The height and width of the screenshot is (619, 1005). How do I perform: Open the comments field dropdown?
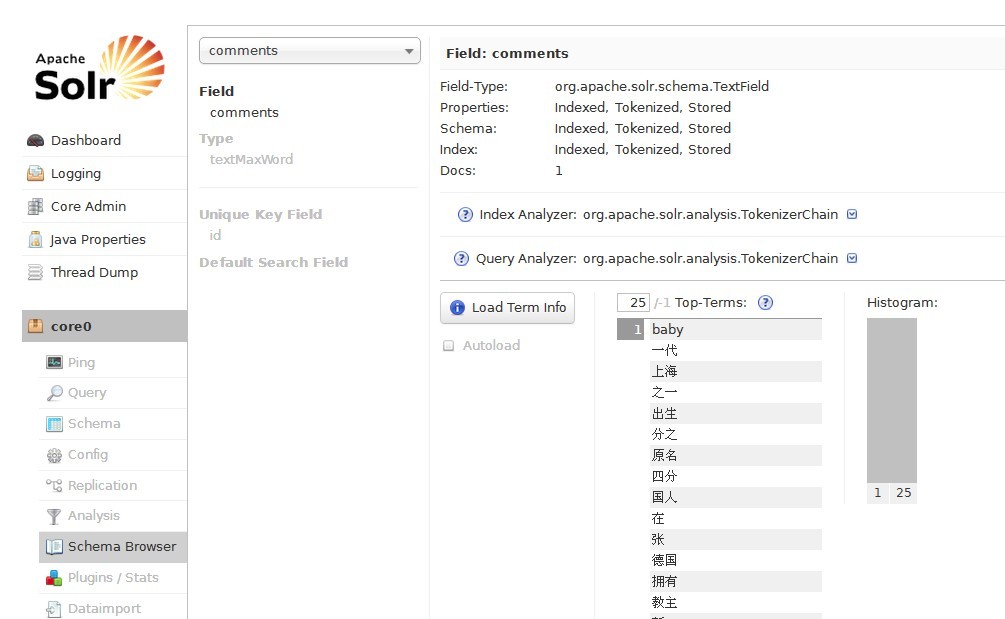coord(310,51)
